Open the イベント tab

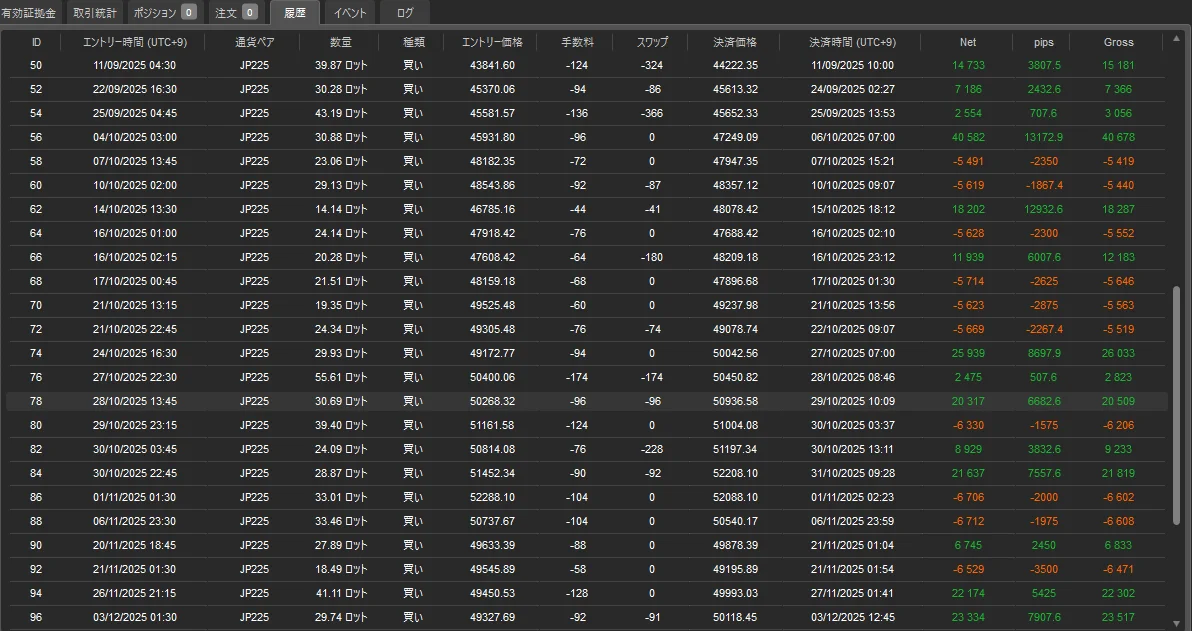coord(350,13)
